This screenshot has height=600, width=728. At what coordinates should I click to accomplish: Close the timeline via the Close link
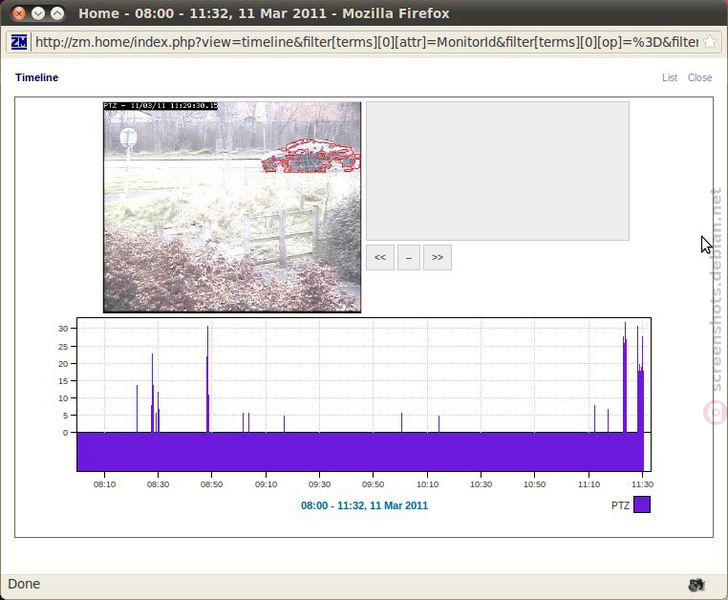click(700, 78)
